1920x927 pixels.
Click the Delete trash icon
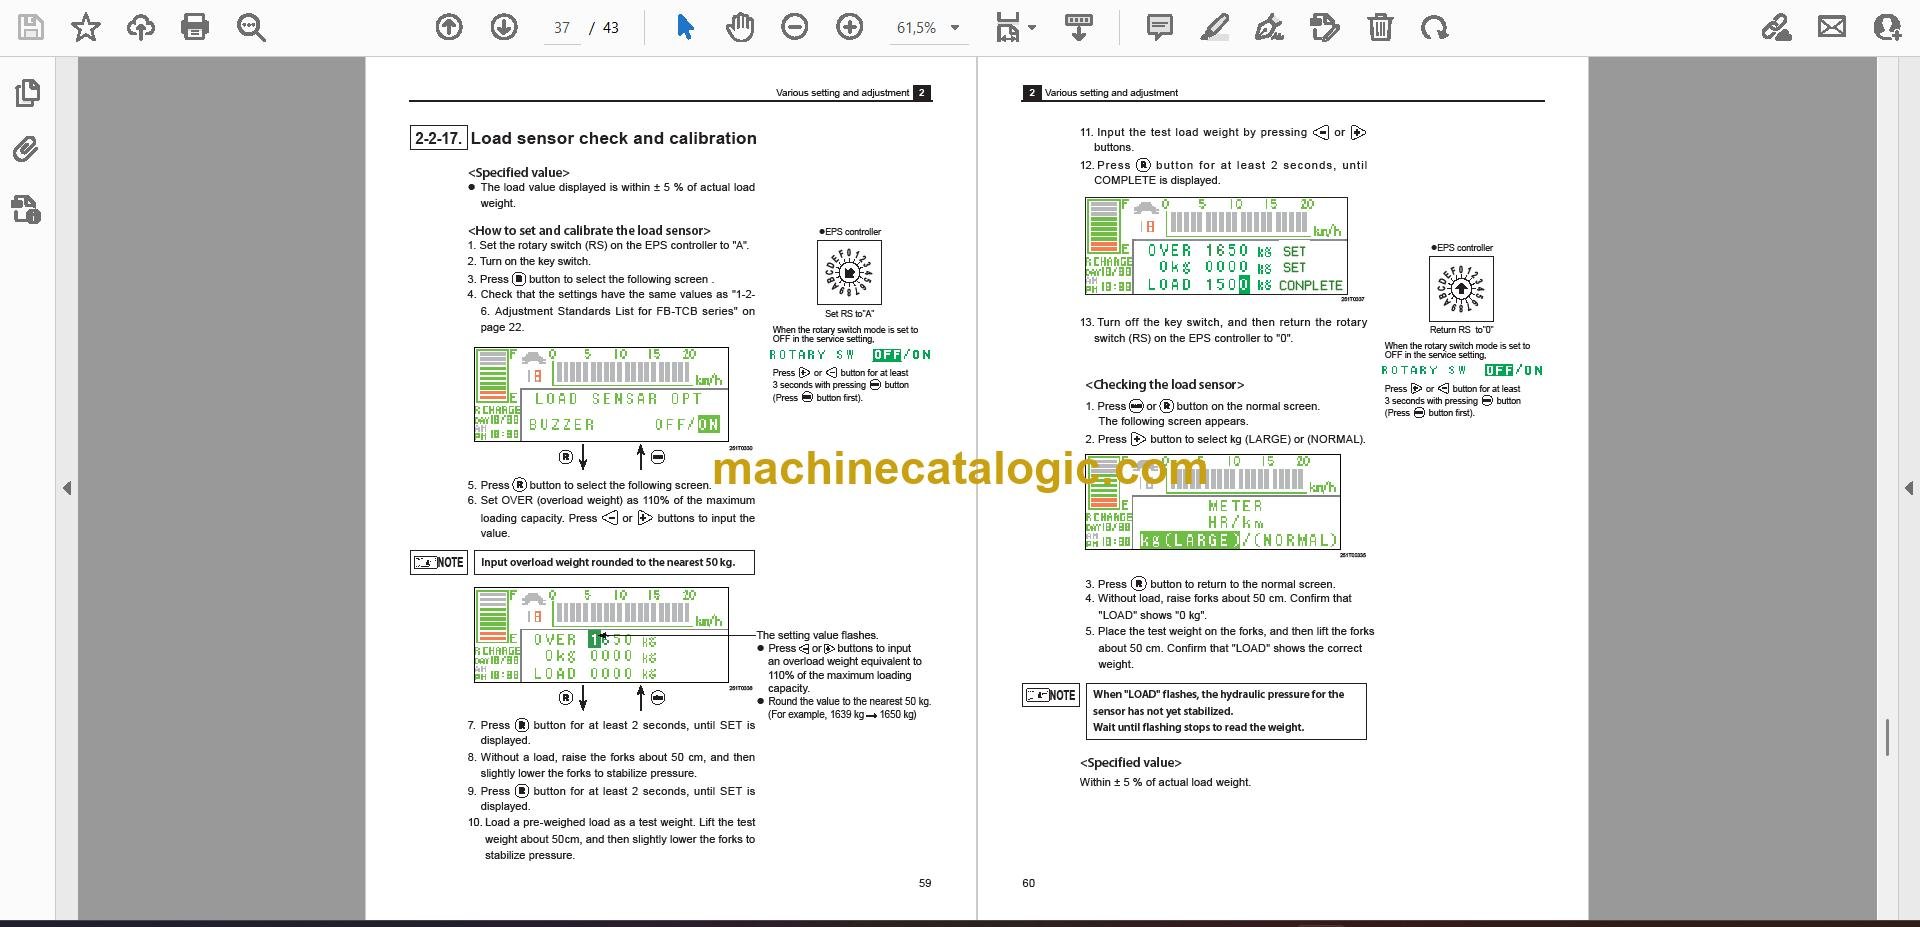click(x=1380, y=27)
